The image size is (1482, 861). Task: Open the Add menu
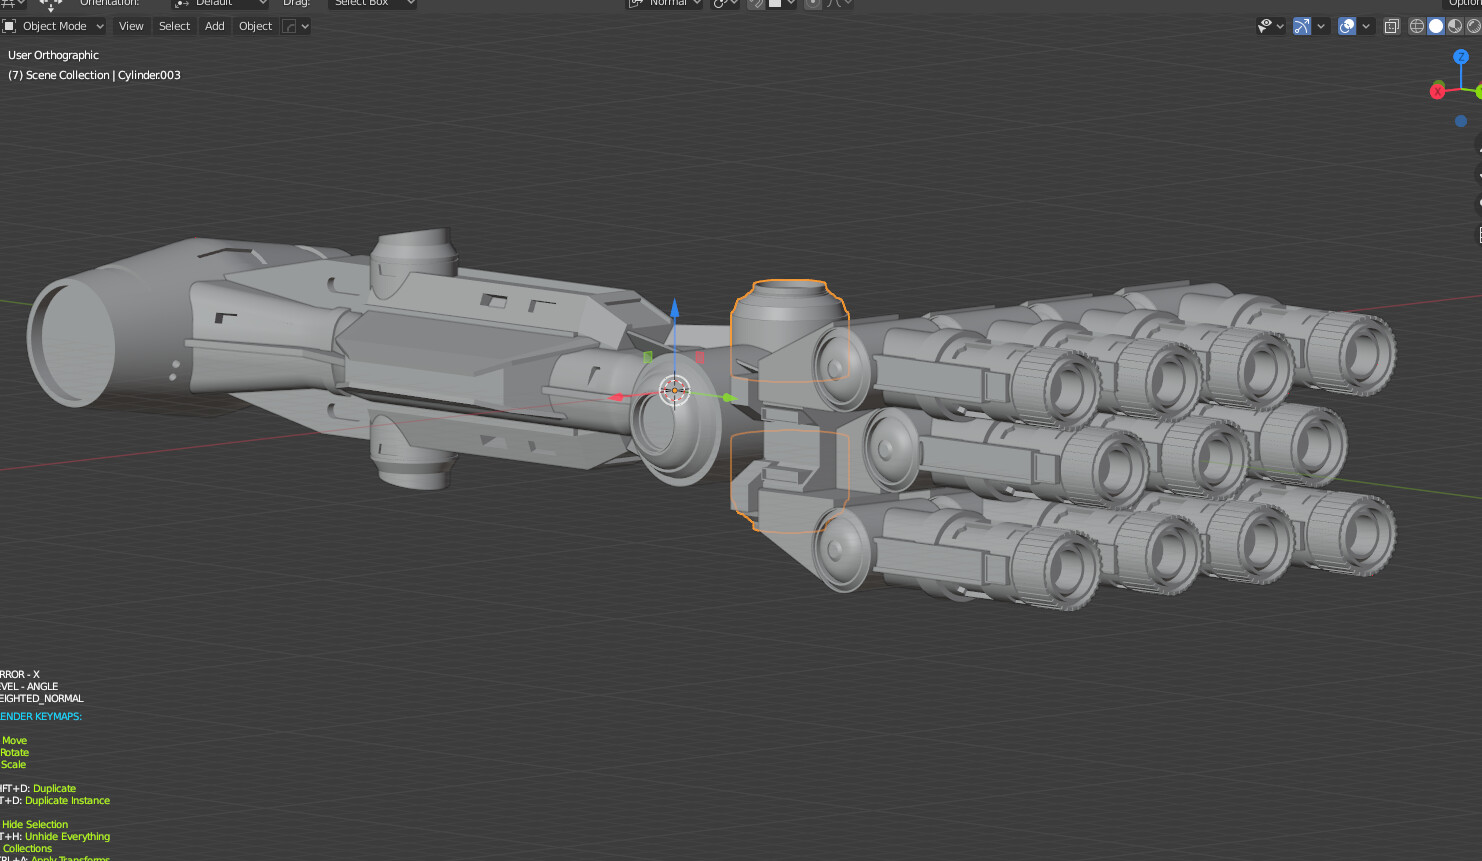point(214,26)
